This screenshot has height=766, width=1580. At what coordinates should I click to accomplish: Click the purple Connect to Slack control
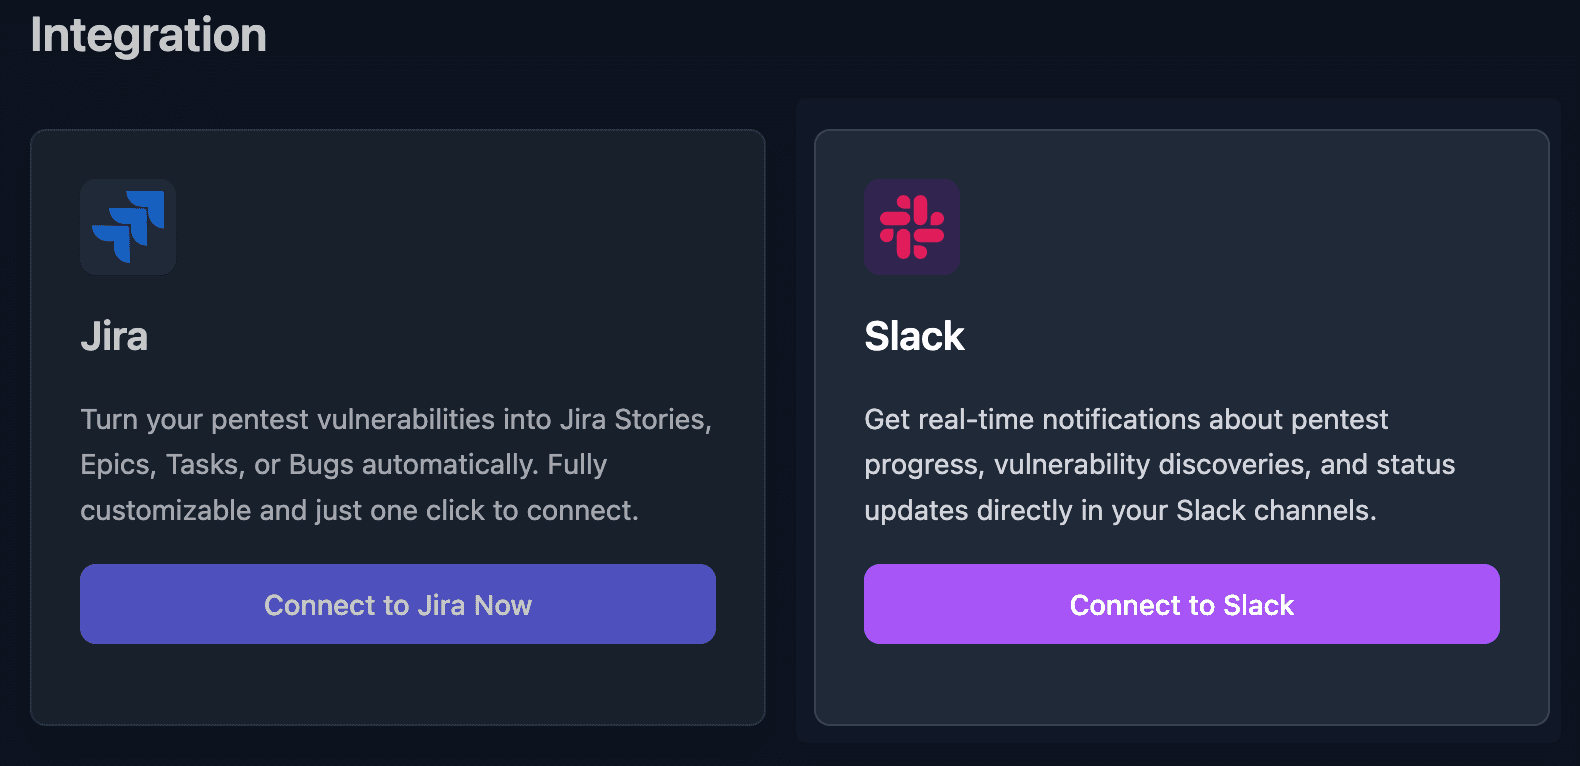pos(1181,604)
